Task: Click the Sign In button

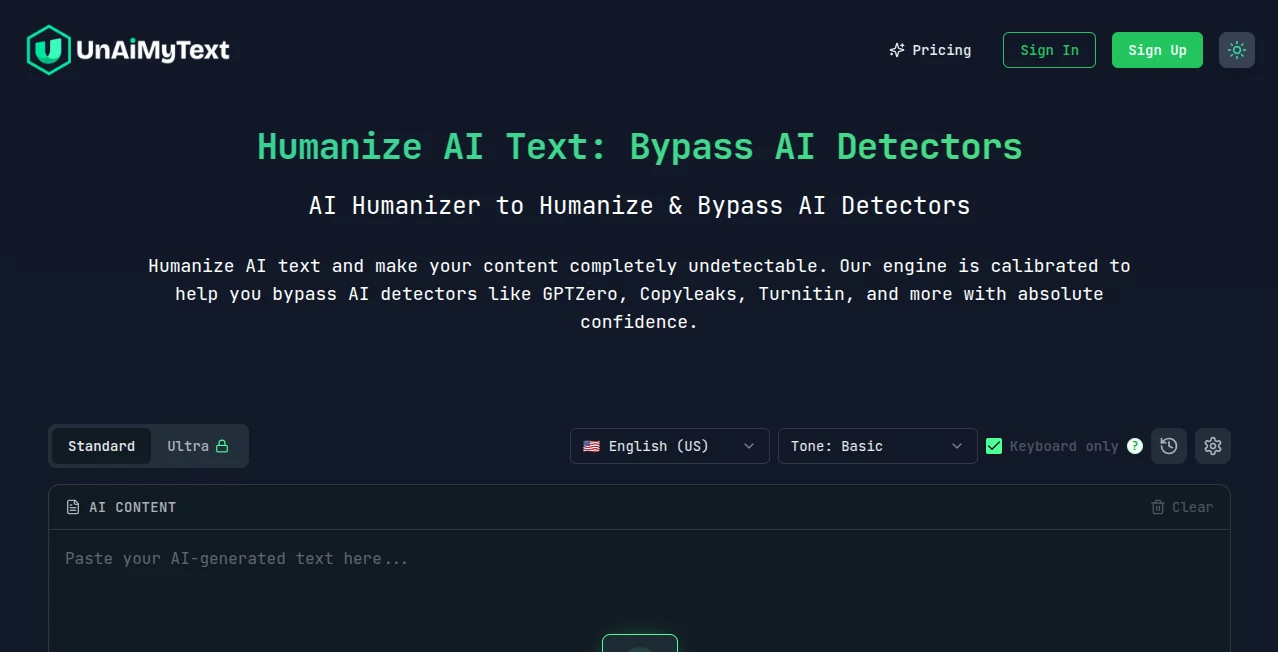Action: click(1049, 50)
